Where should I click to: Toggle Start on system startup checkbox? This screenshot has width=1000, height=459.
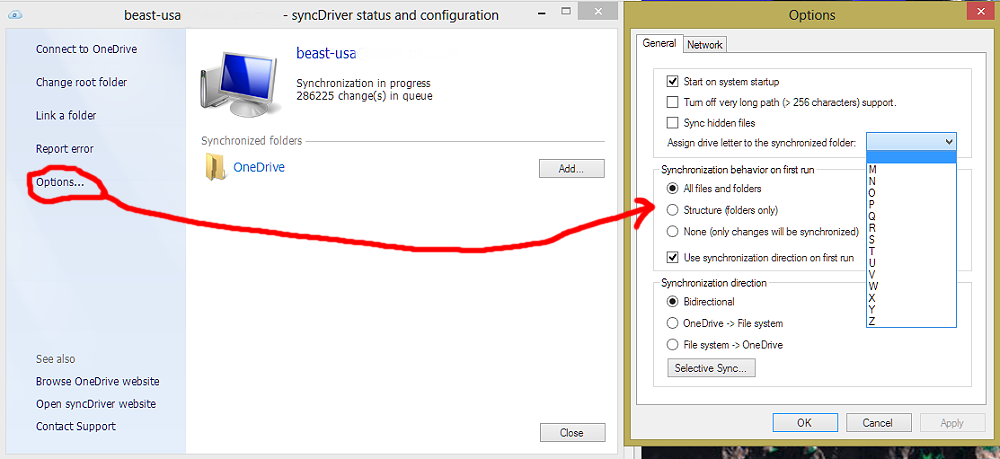pyautogui.click(x=672, y=82)
